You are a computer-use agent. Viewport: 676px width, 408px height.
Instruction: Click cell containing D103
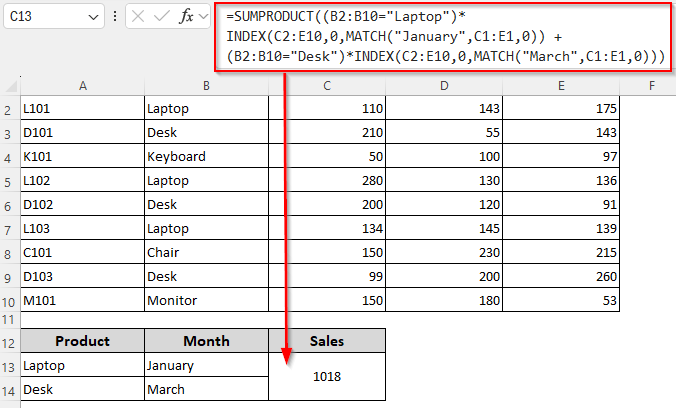[x=82, y=276]
